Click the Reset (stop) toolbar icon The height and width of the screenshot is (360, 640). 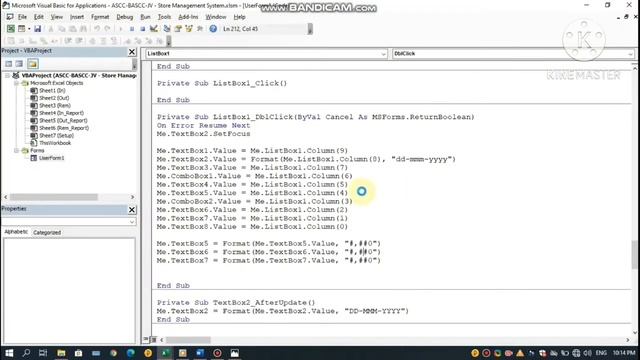[142, 29]
